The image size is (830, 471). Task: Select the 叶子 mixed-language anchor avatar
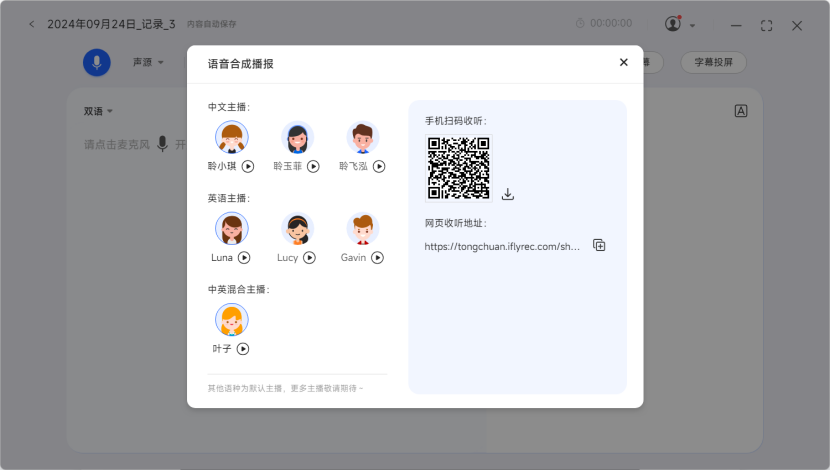tap(231, 320)
